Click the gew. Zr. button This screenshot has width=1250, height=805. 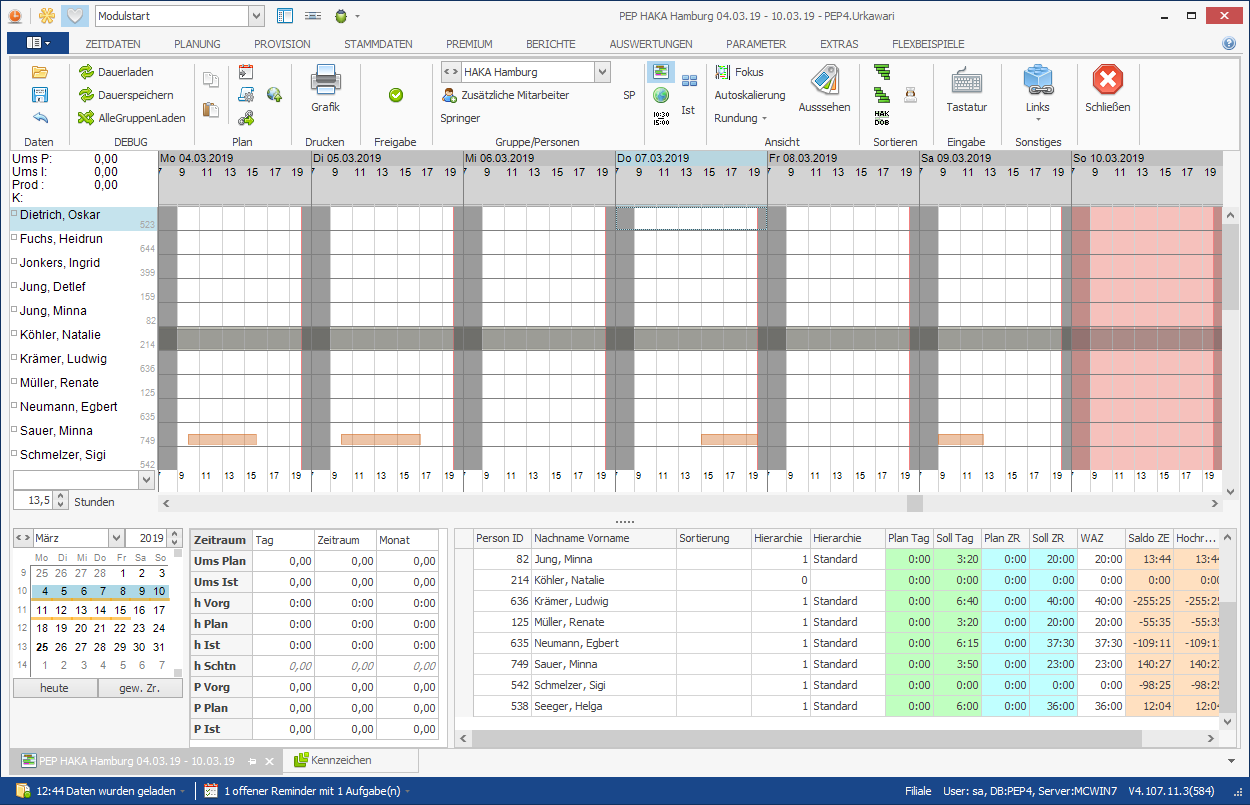140,688
